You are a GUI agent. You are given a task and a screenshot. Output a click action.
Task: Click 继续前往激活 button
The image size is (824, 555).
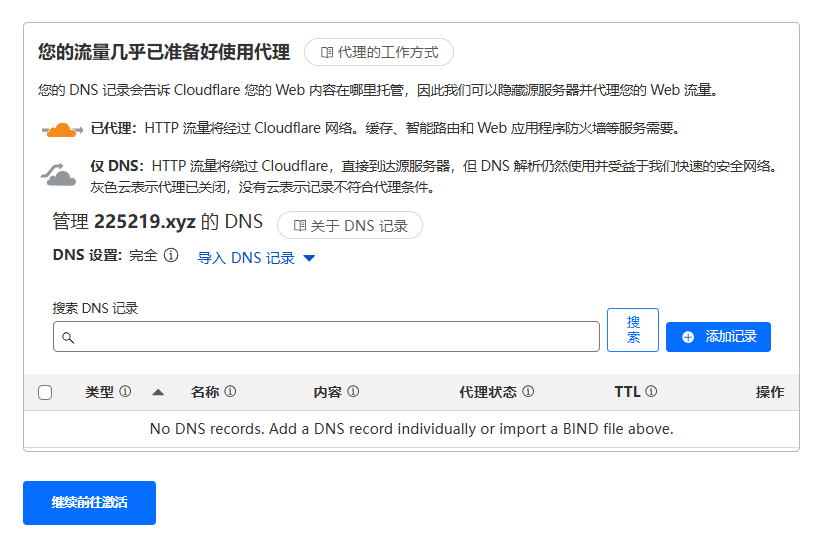coord(89,502)
